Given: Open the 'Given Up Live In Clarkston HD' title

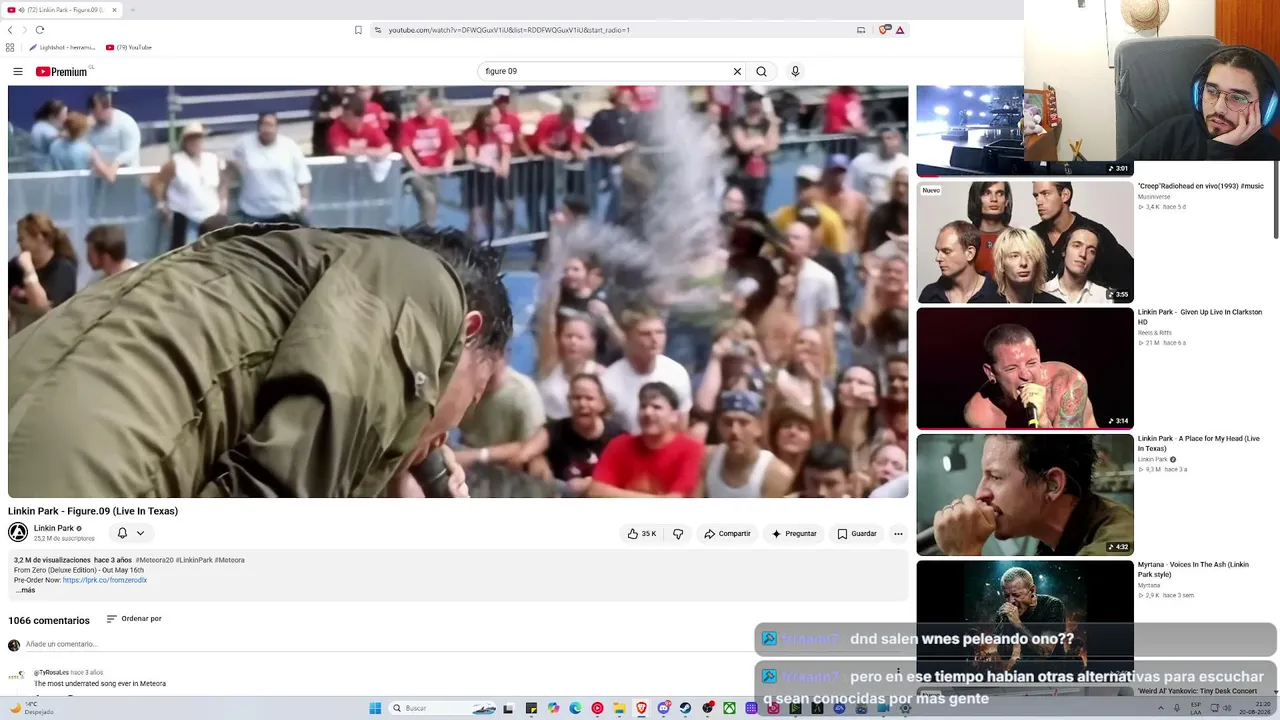Looking at the screenshot, I should (x=1200, y=317).
